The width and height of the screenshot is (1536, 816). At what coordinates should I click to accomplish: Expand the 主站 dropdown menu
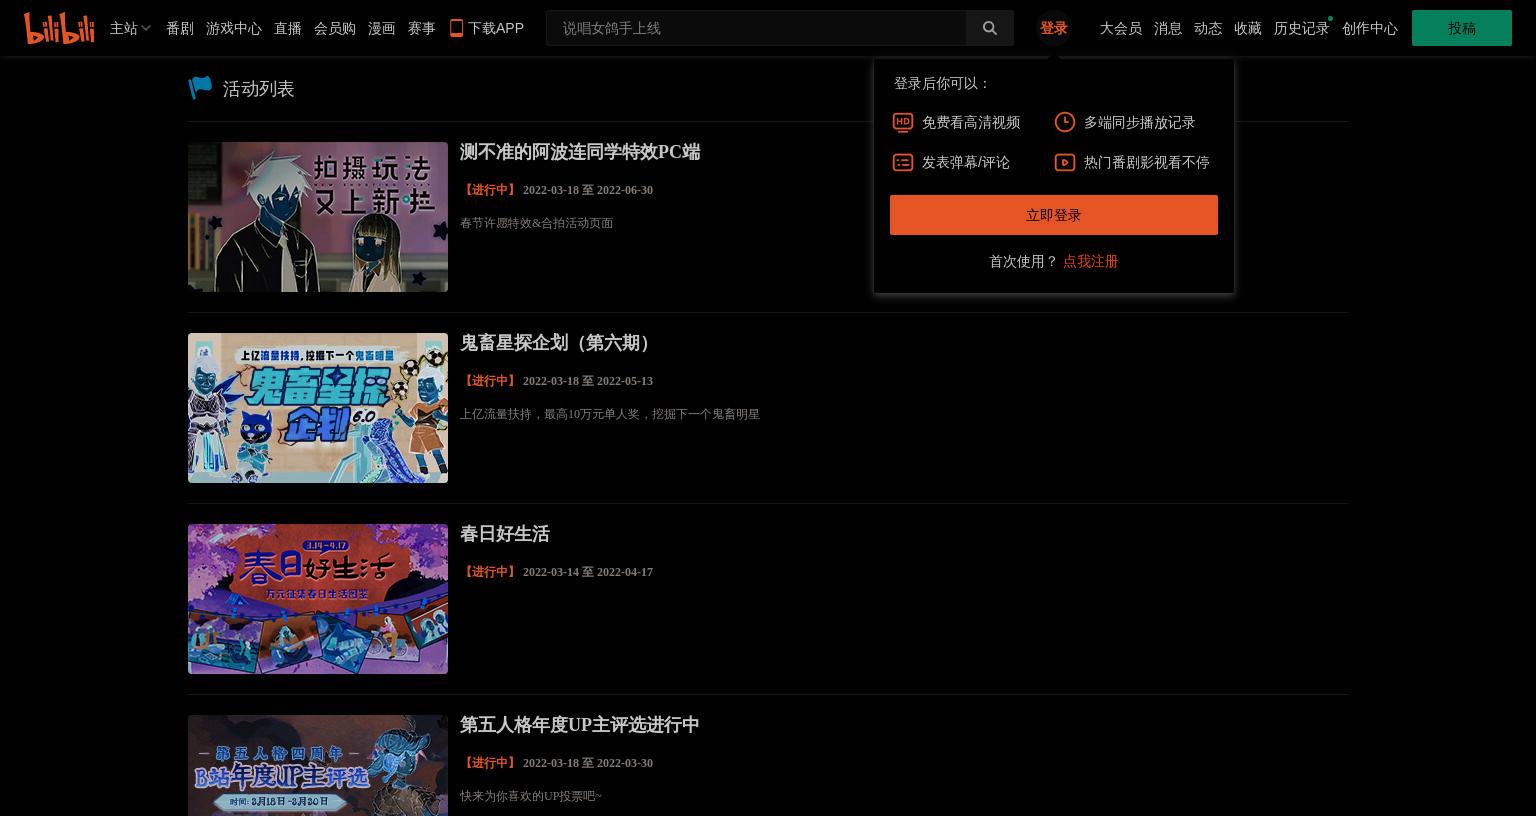(130, 28)
